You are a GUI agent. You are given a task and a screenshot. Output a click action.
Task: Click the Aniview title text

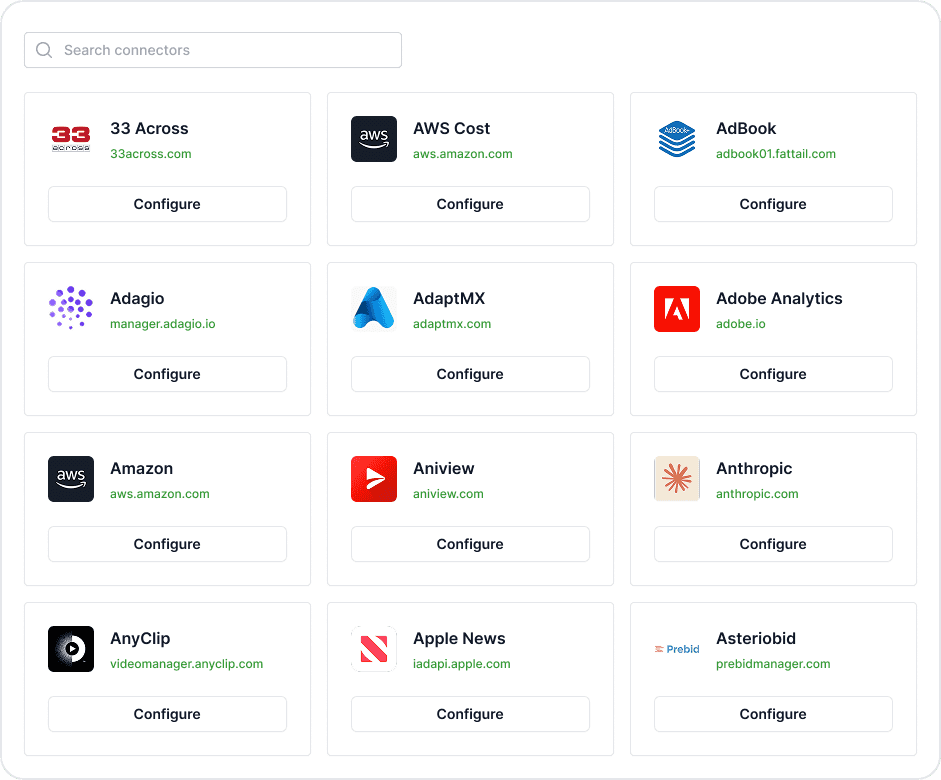click(443, 469)
